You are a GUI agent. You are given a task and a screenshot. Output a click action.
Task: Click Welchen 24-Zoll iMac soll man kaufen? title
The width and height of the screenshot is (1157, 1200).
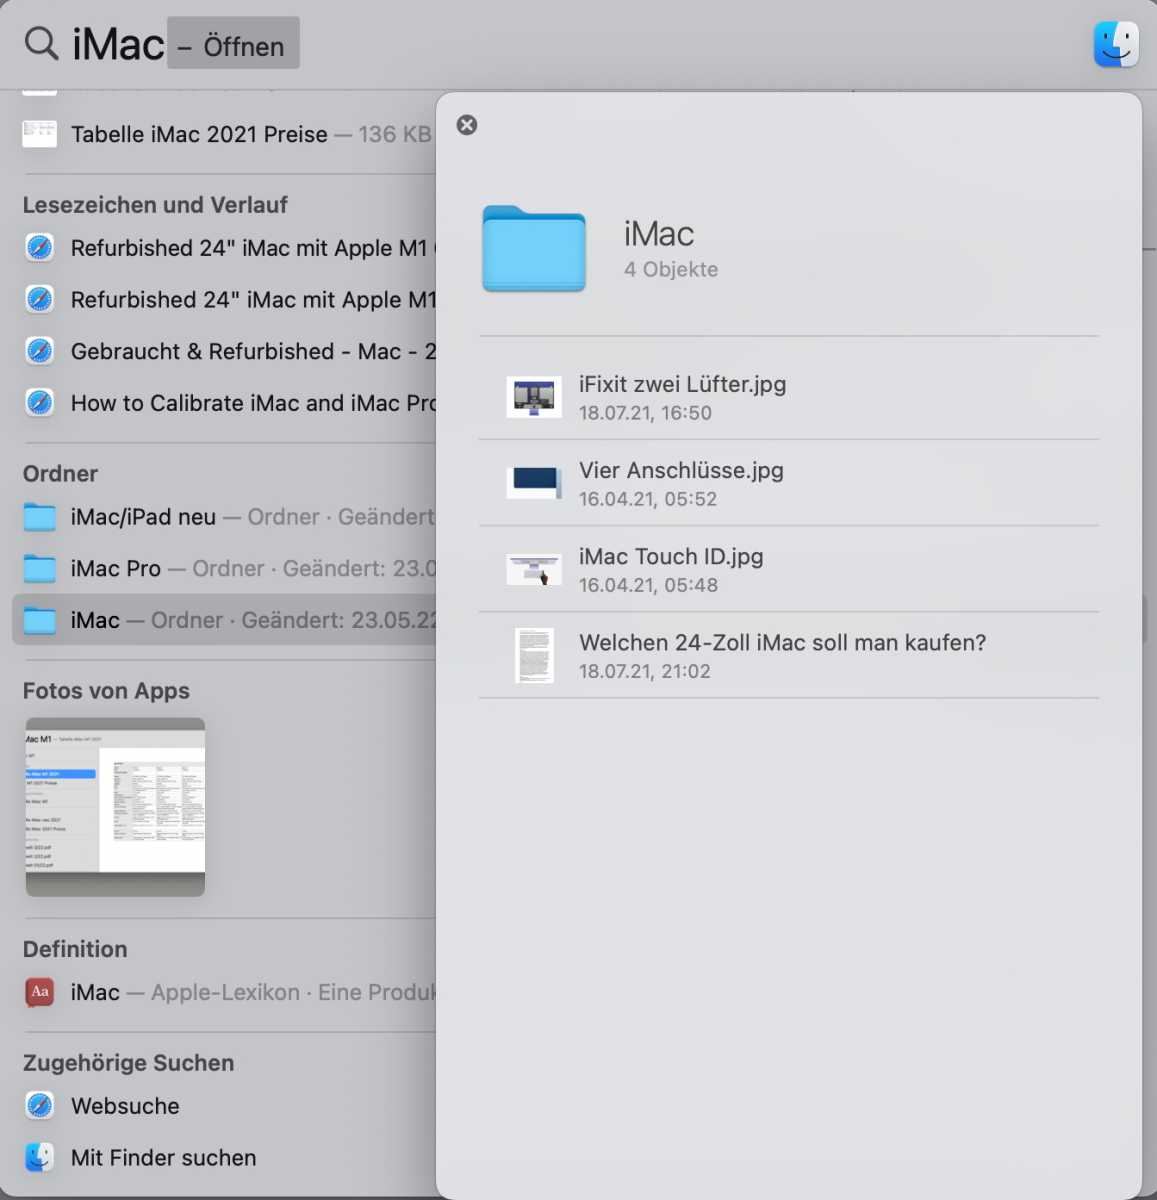782,643
